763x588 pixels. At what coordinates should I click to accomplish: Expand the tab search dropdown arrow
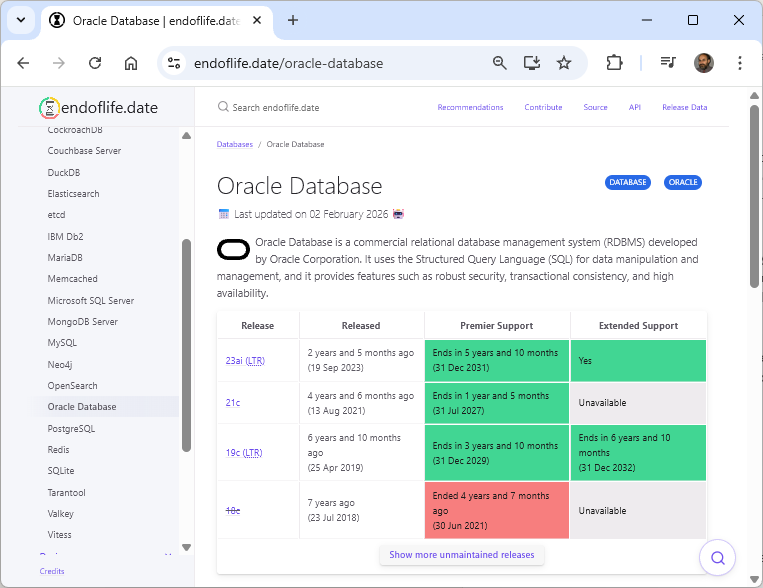click(20, 20)
